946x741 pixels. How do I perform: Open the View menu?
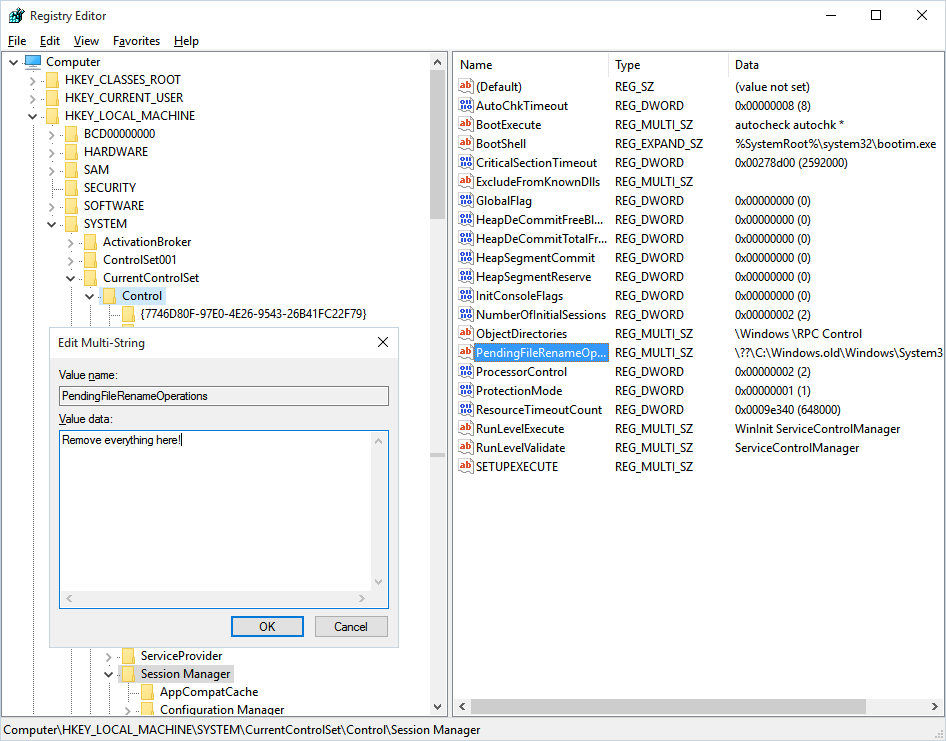86,41
